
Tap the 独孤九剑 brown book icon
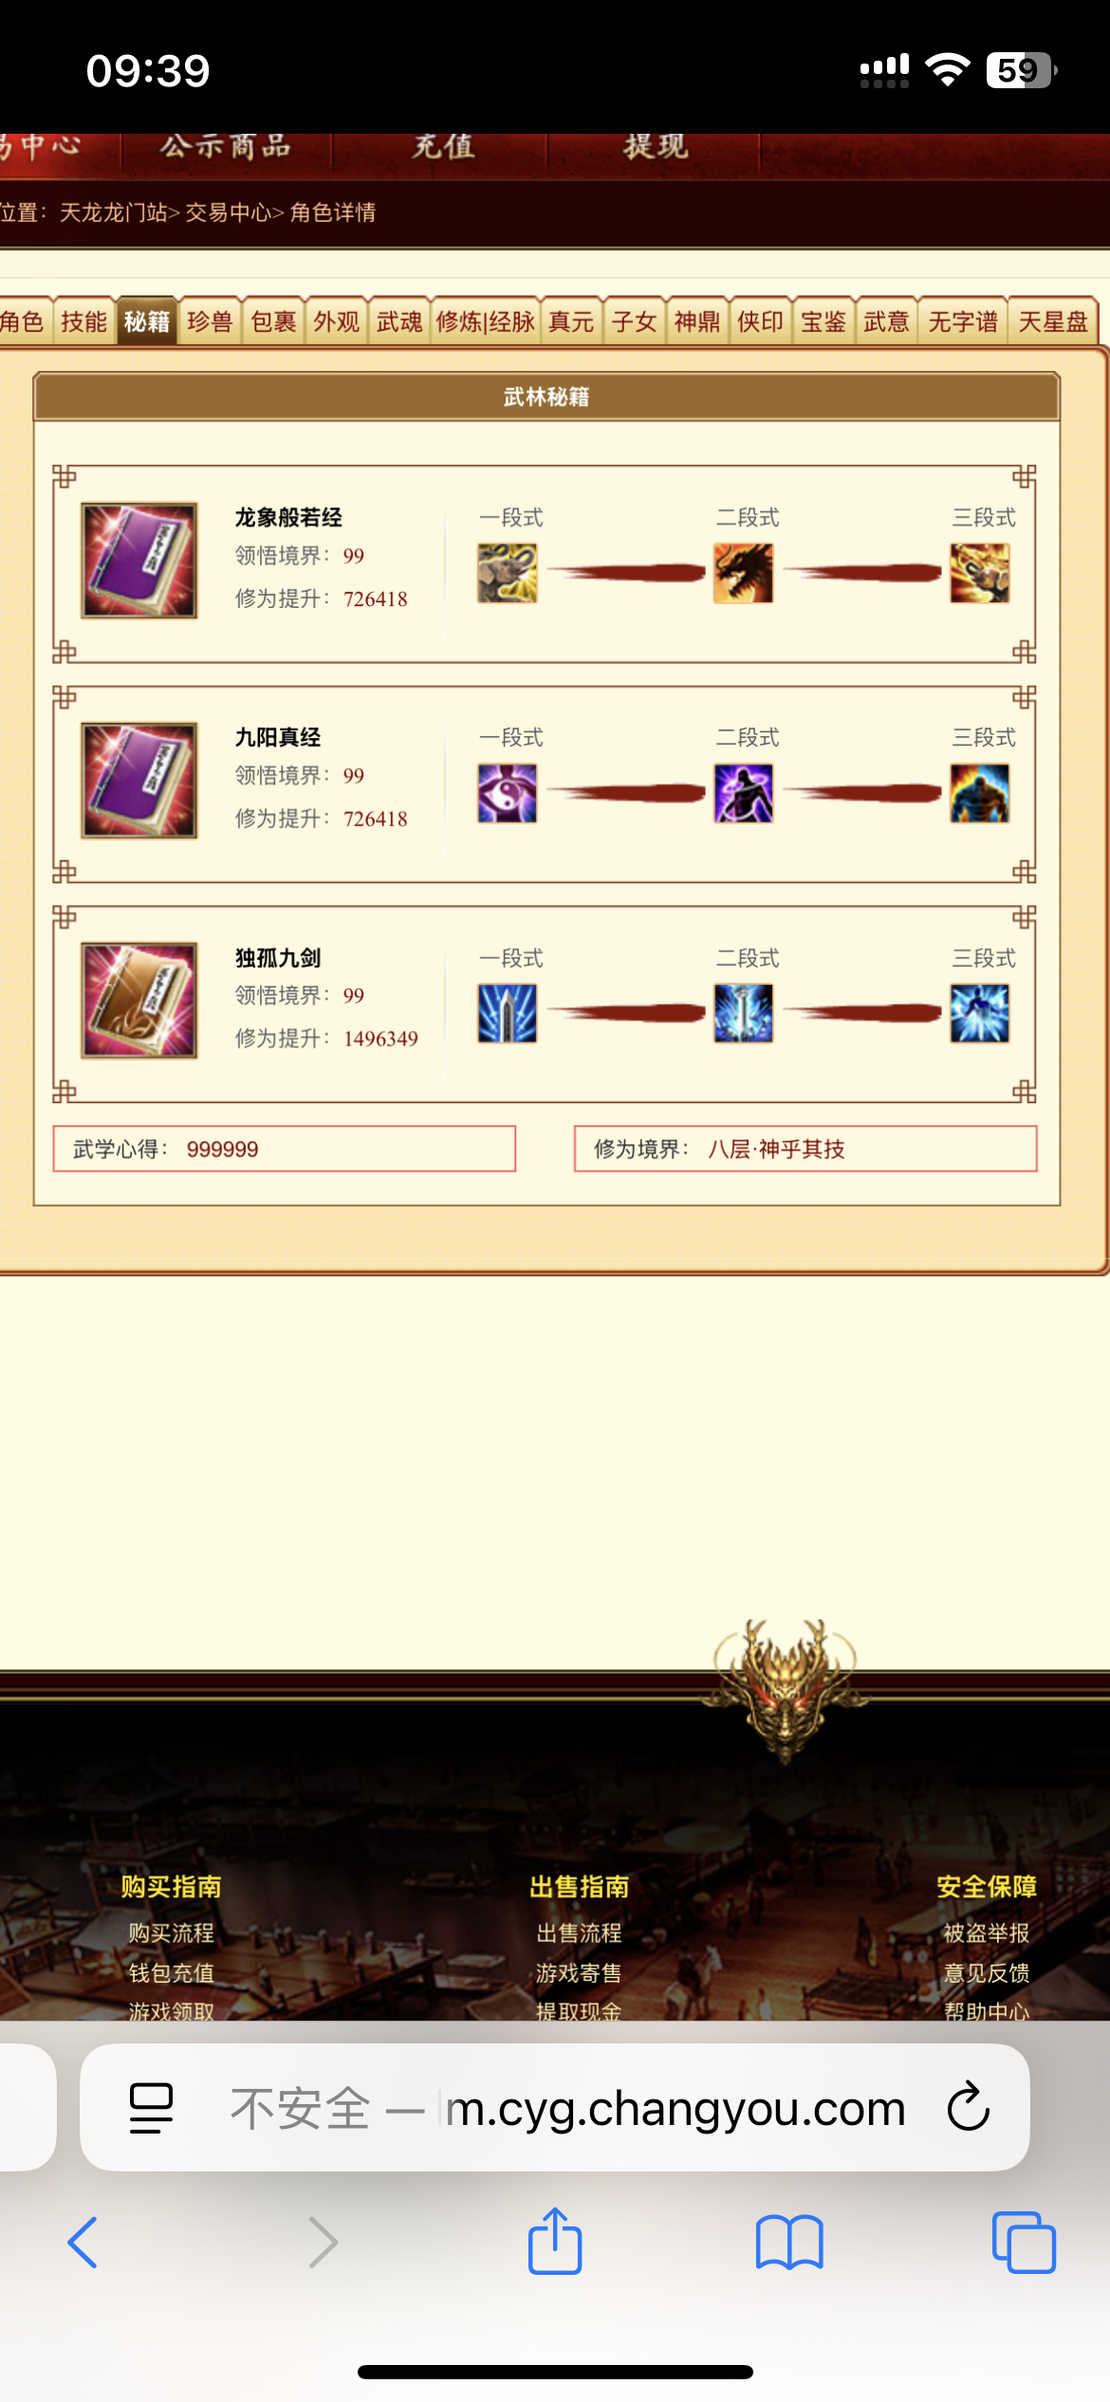[139, 1000]
